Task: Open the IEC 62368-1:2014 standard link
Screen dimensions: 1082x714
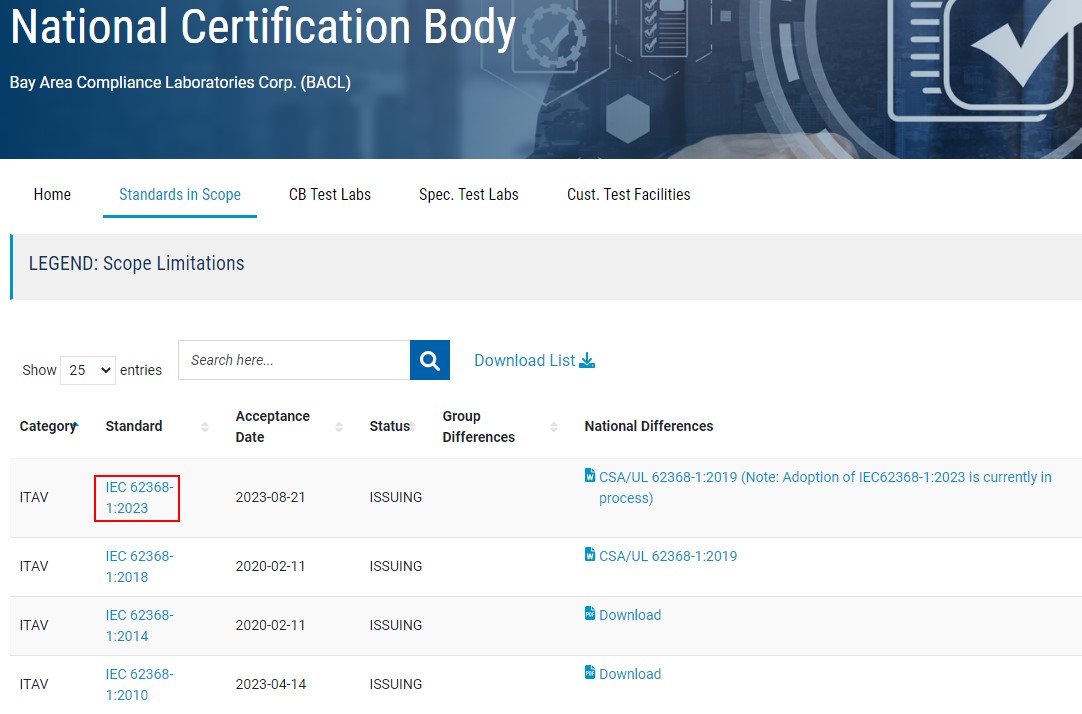Action: click(140, 625)
